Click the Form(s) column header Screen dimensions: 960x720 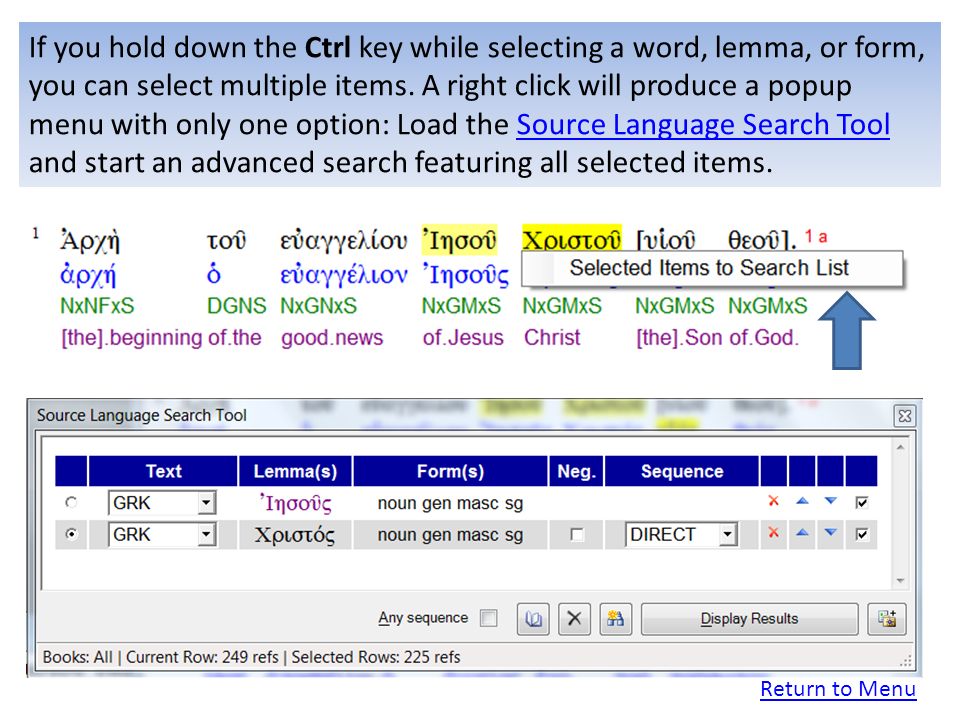450,471
